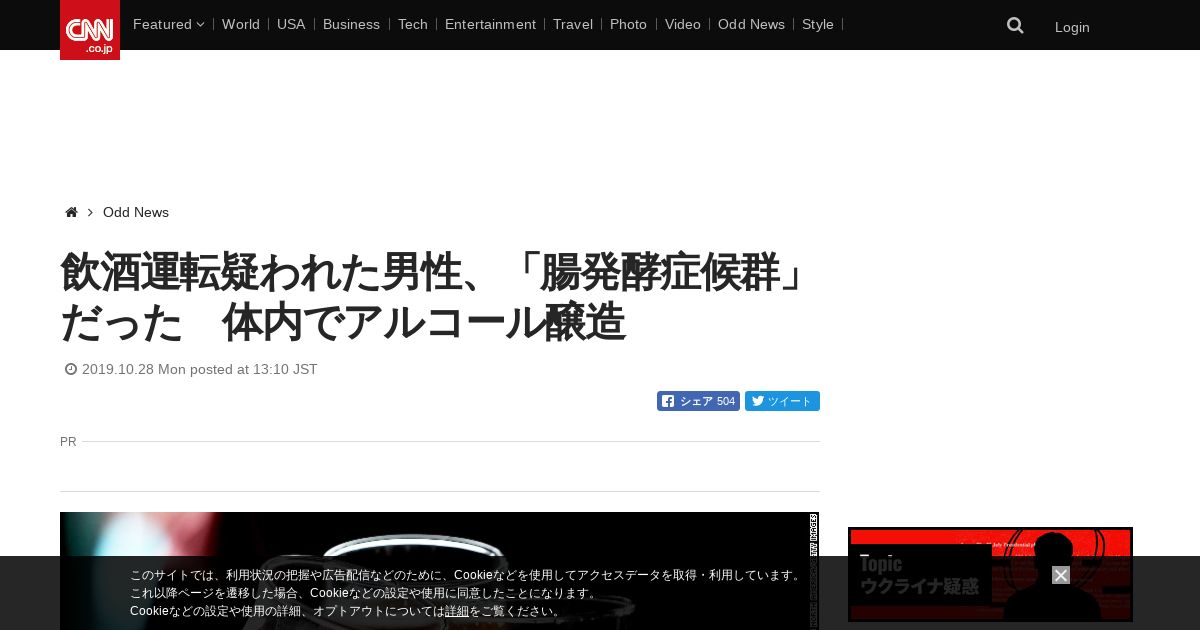Open the Video section

point(683,24)
